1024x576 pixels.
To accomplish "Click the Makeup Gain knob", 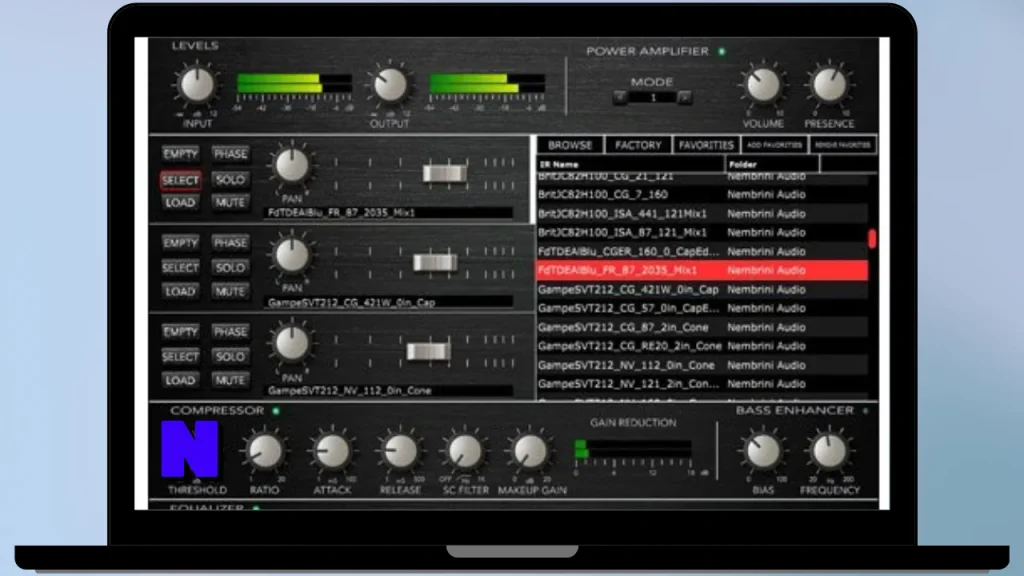I will point(530,451).
